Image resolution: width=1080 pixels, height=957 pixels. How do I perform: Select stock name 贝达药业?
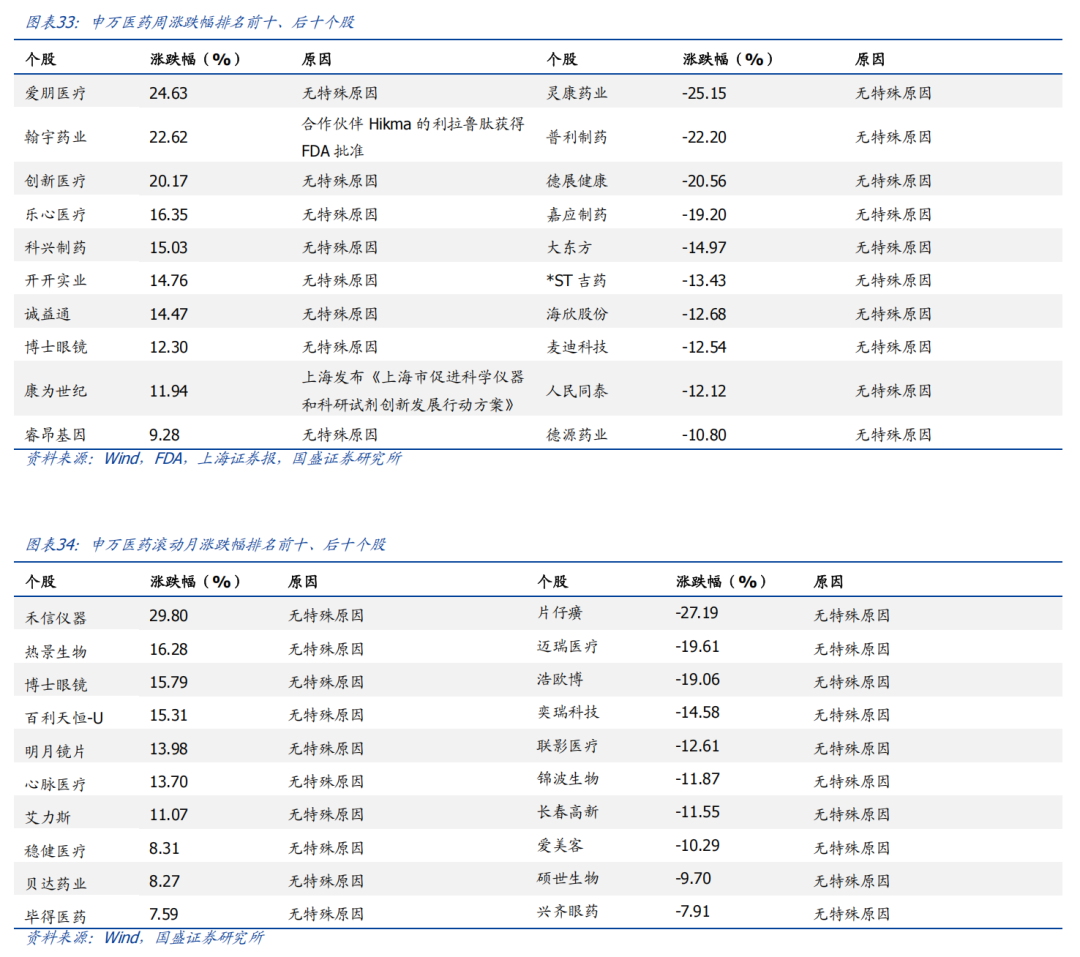56,883
